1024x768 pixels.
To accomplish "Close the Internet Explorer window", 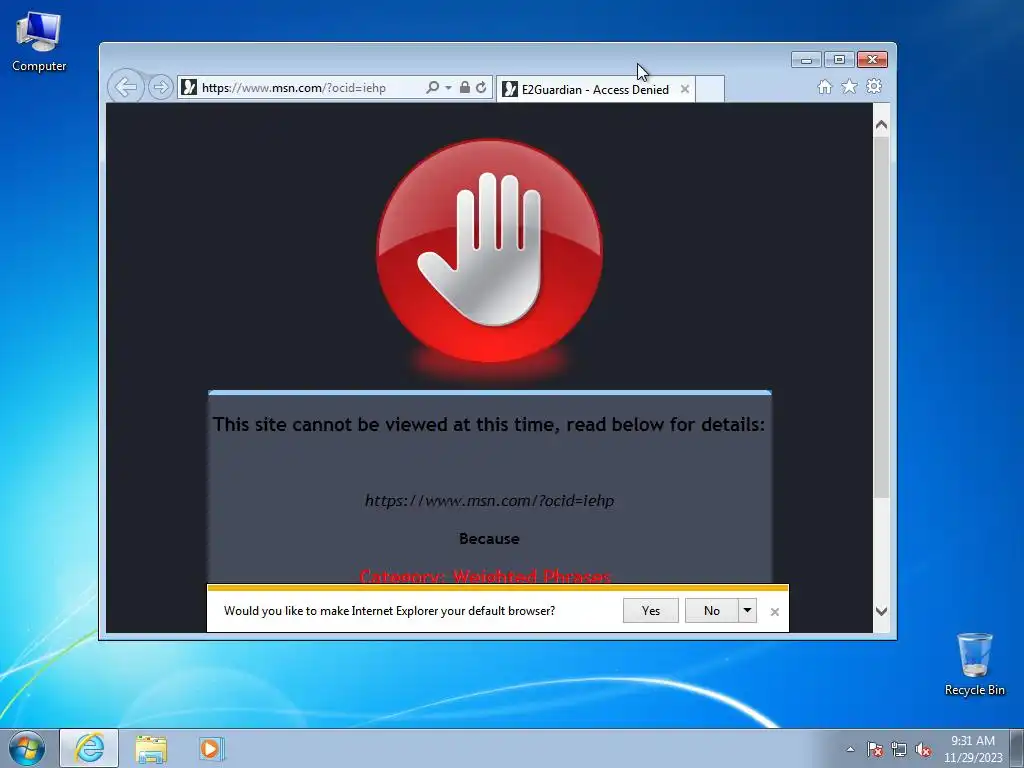I will (x=872, y=59).
